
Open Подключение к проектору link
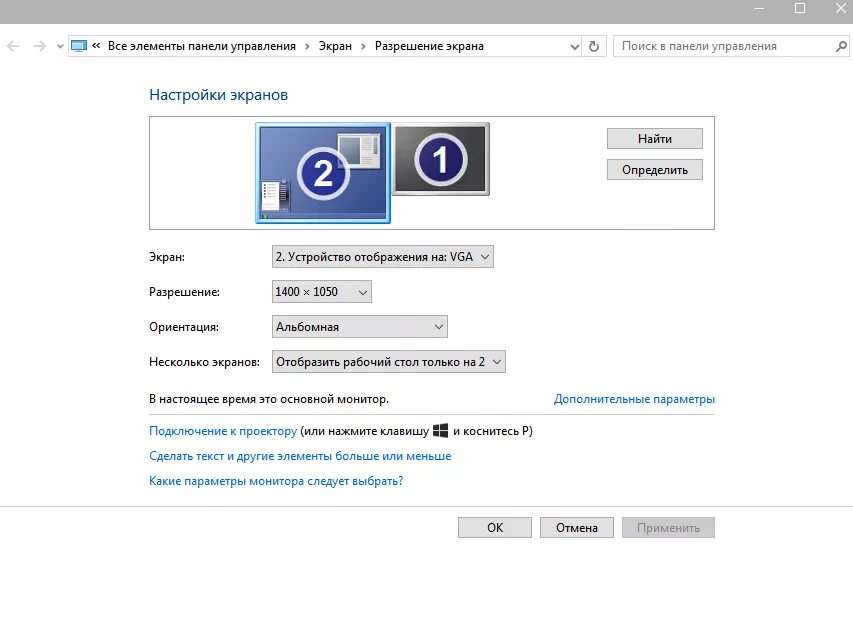coord(223,431)
